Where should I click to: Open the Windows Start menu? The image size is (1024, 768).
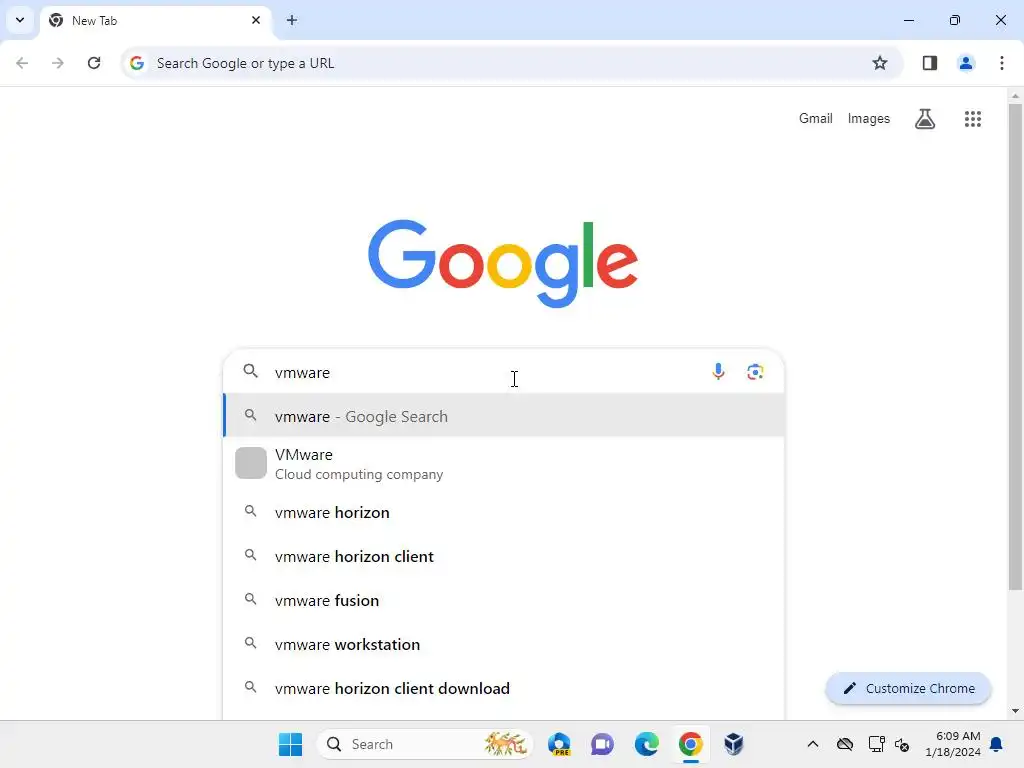tap(290, 744)
